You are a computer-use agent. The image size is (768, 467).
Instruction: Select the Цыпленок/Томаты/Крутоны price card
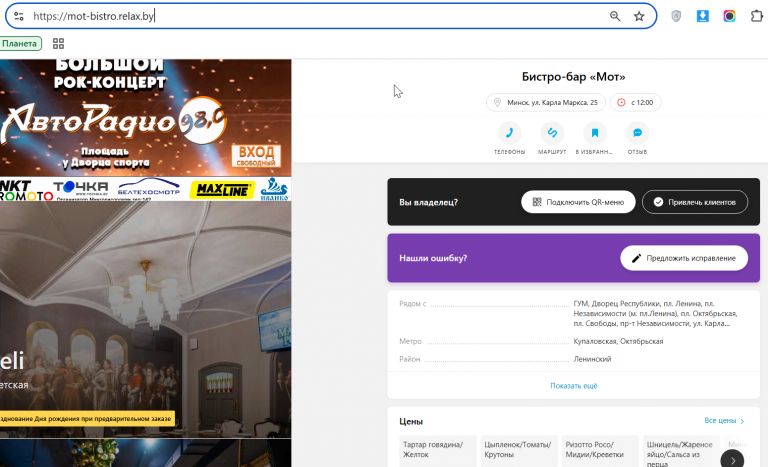coord(519,451)
